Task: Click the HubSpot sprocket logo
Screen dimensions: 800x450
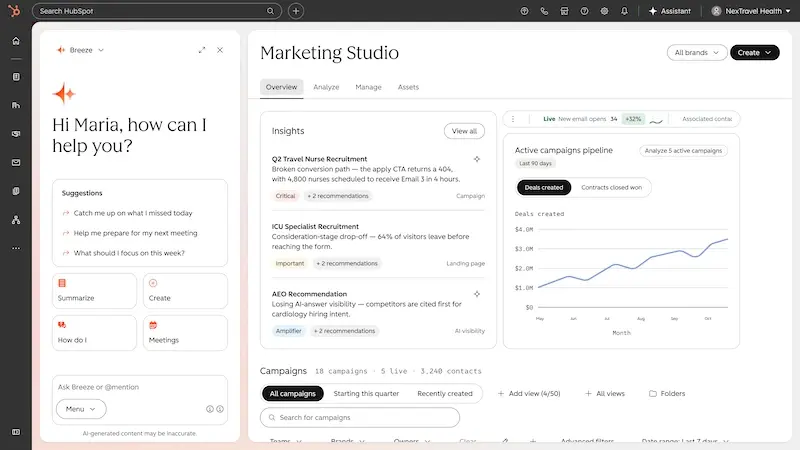Action: [x=14, y=10]
